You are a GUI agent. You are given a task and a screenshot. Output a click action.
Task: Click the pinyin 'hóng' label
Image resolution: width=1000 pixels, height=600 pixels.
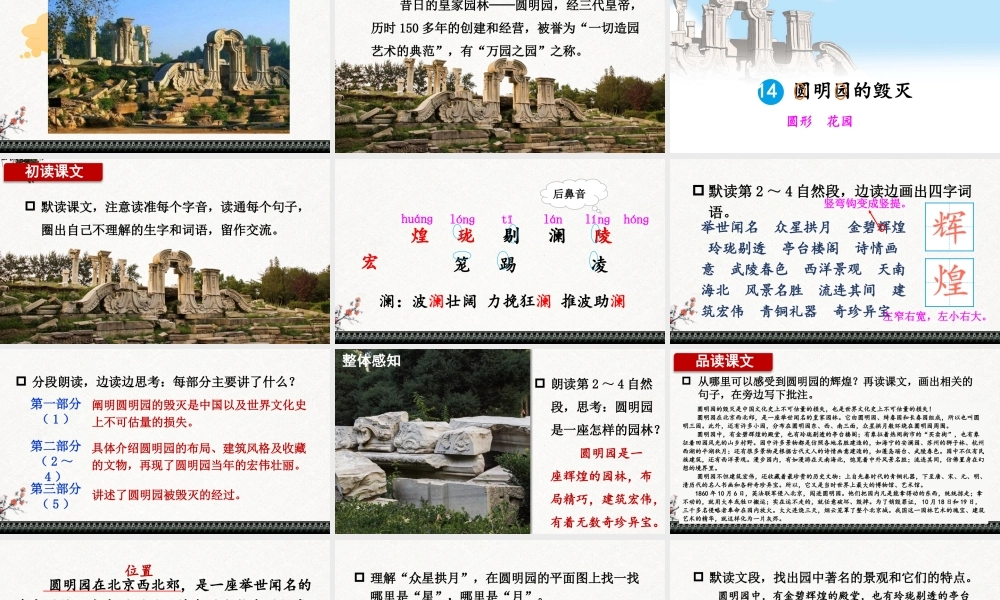[x=636, y=219]
